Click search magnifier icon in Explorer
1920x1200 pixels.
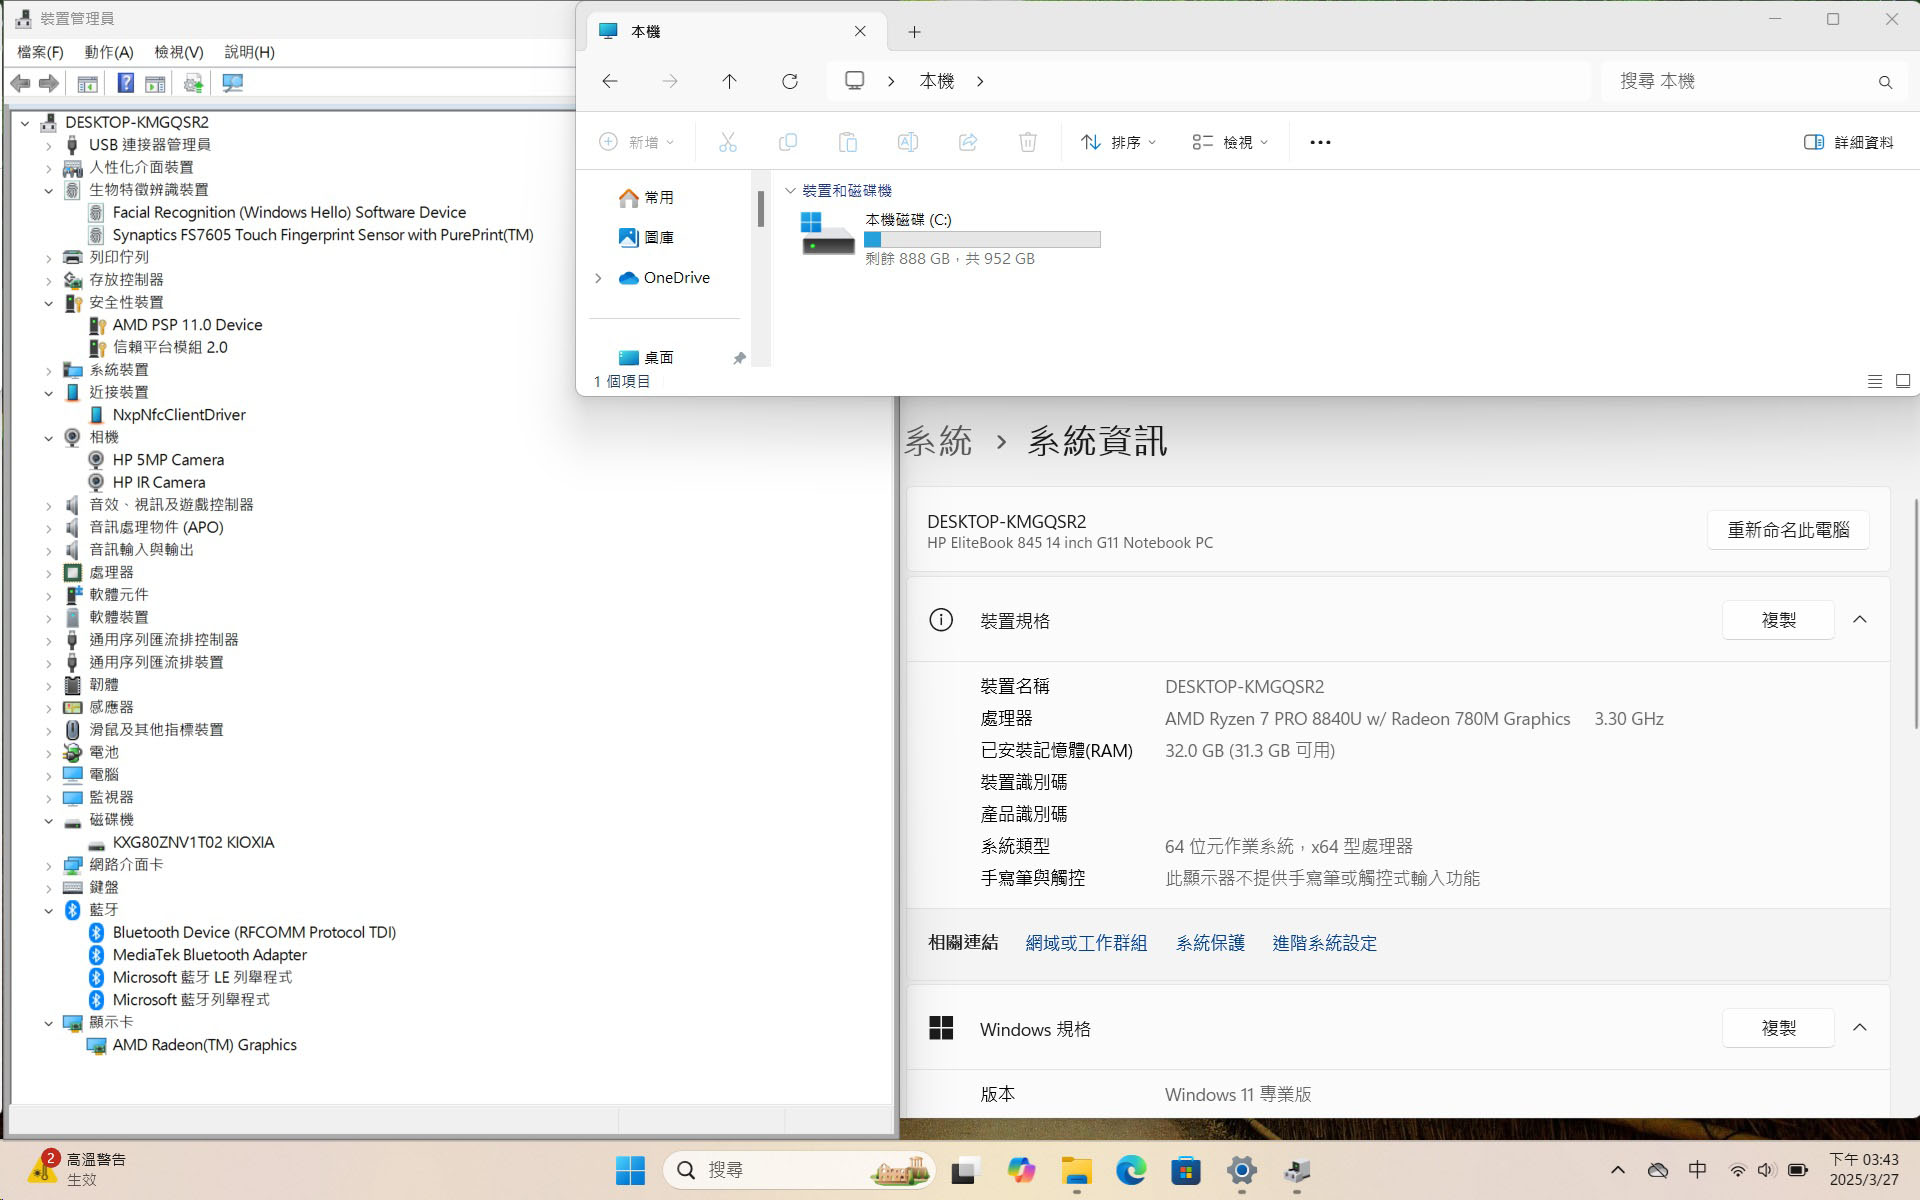pos(1885,82)
